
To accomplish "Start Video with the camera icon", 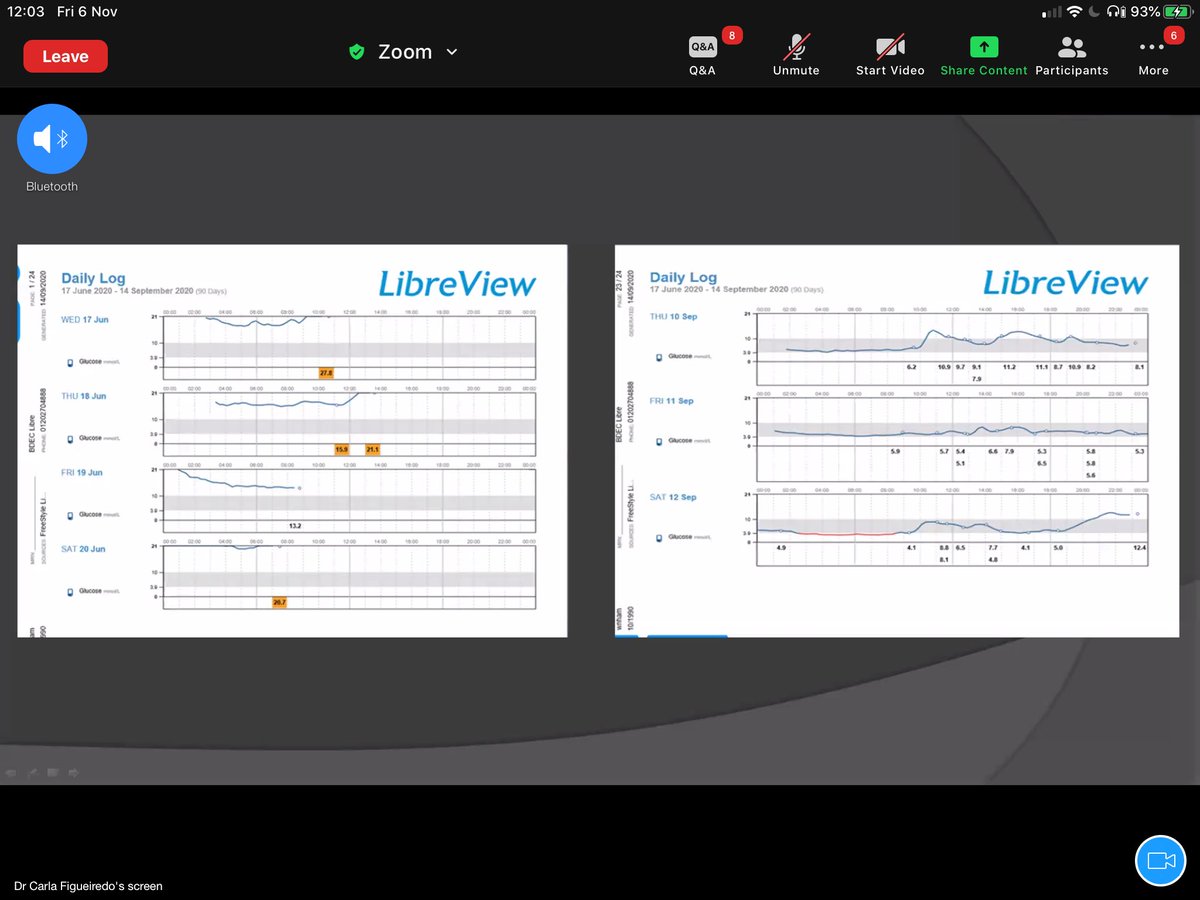I will [x=890, y=56].
